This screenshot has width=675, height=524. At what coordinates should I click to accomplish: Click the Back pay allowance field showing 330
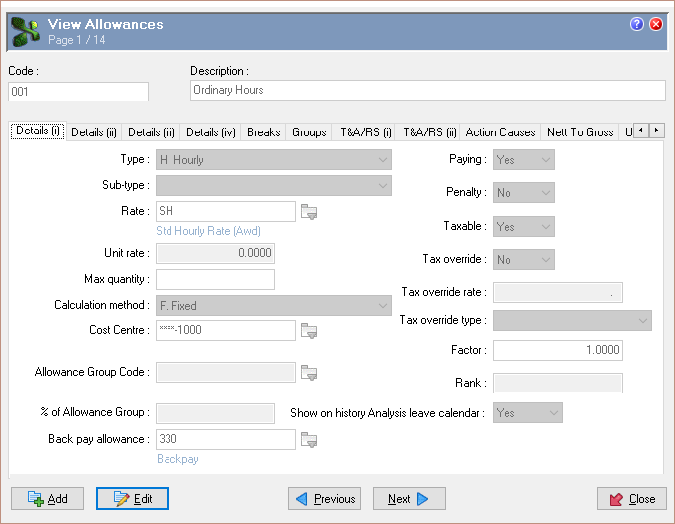click(x=226, y=439)
